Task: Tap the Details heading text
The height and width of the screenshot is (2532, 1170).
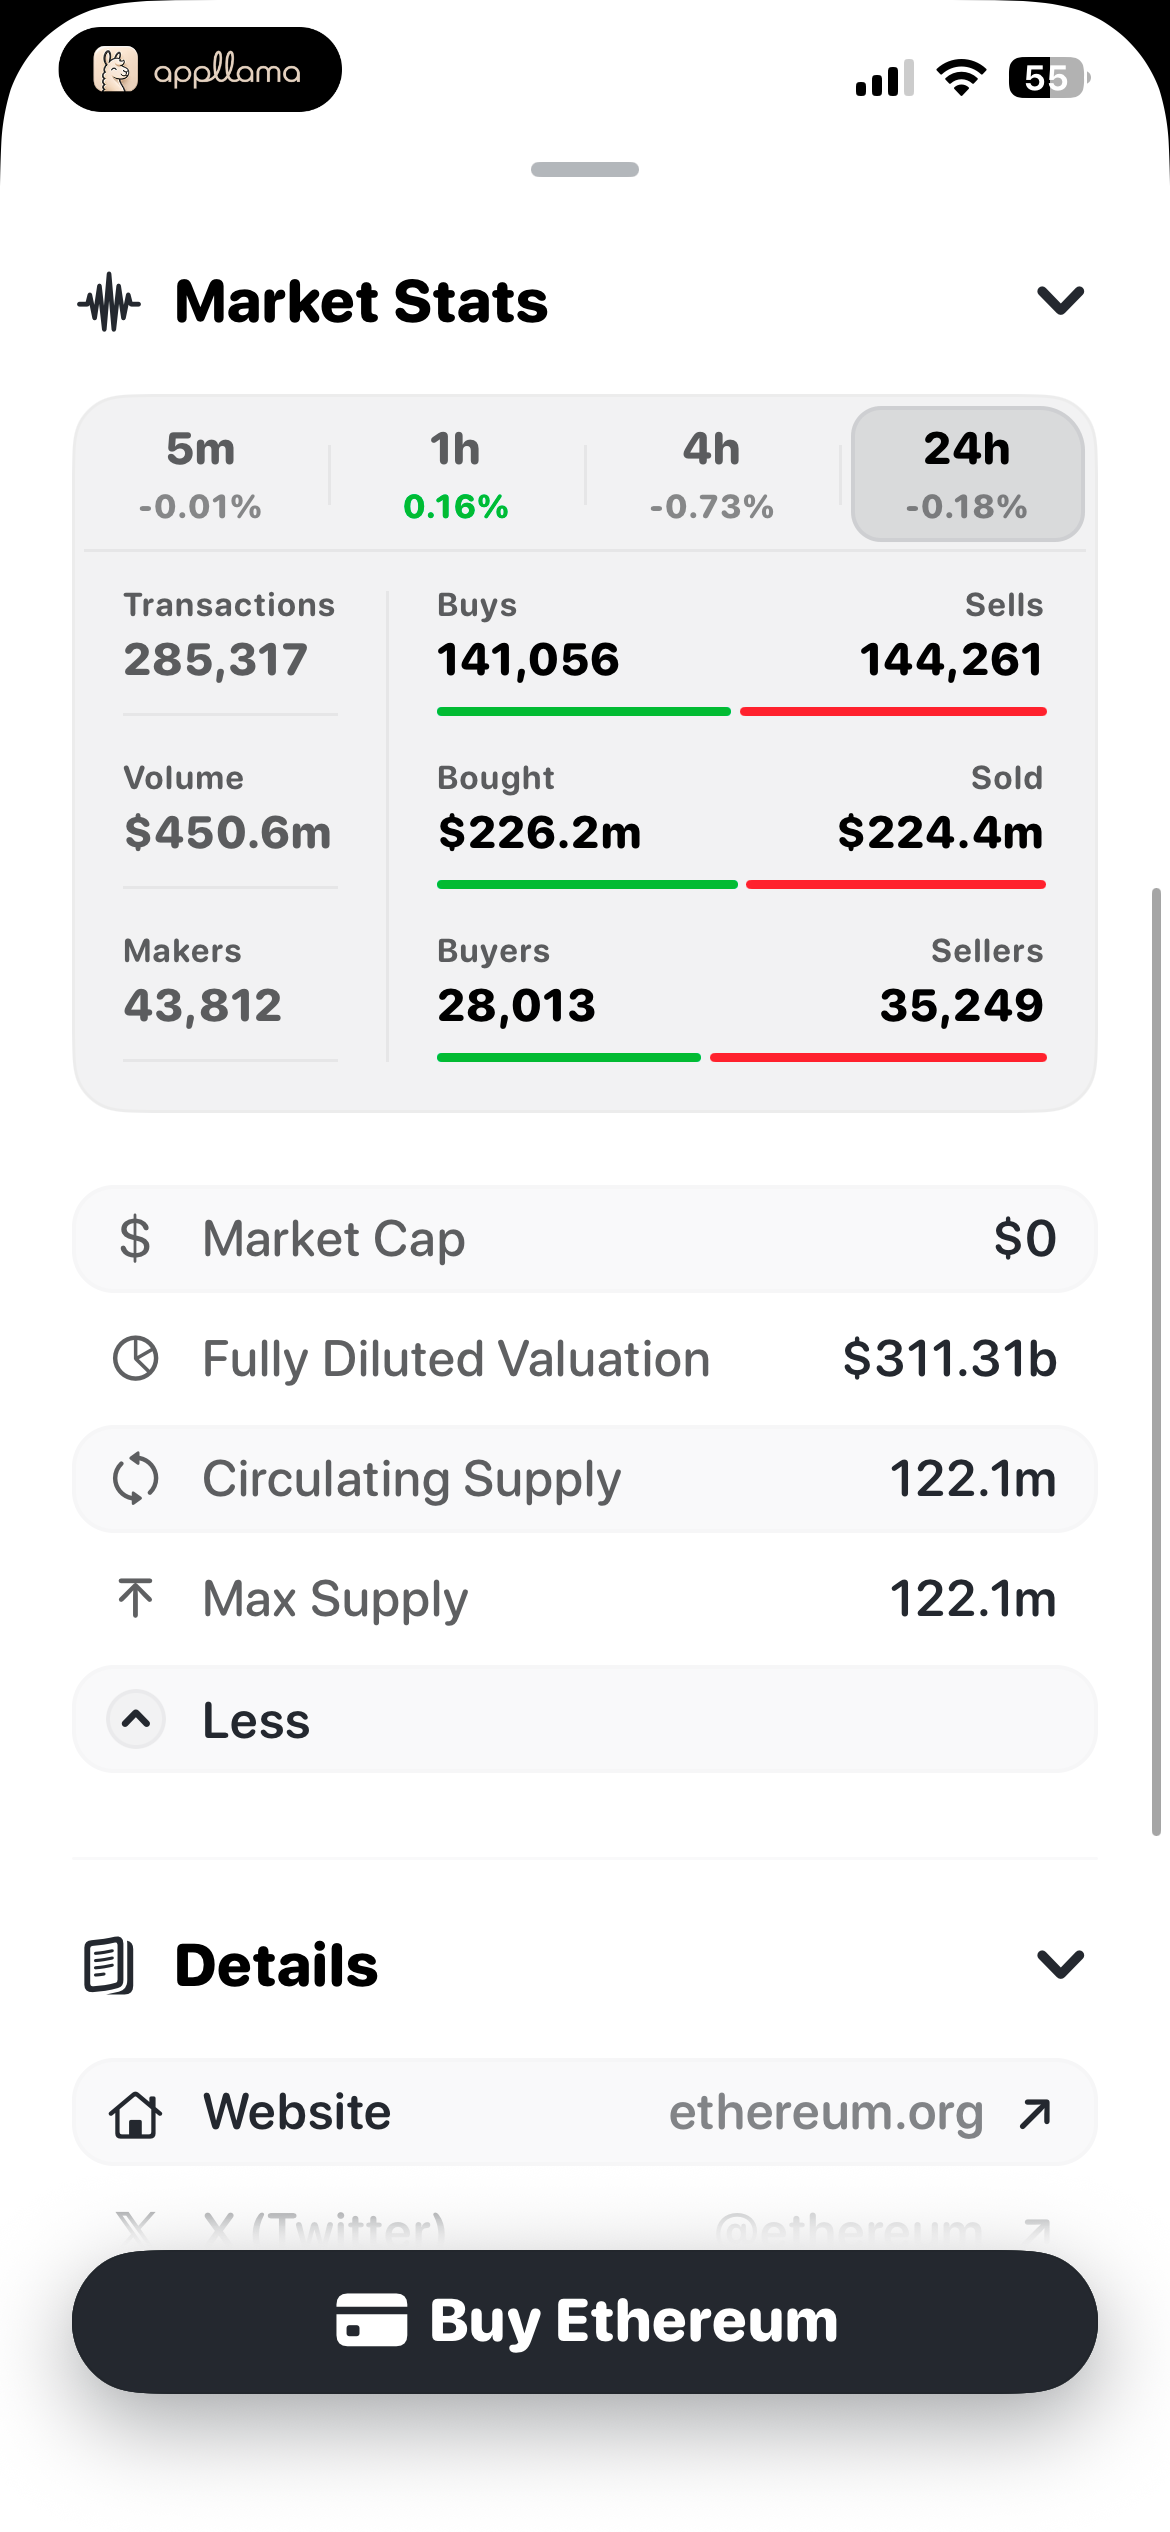Action: (276, 1966)
